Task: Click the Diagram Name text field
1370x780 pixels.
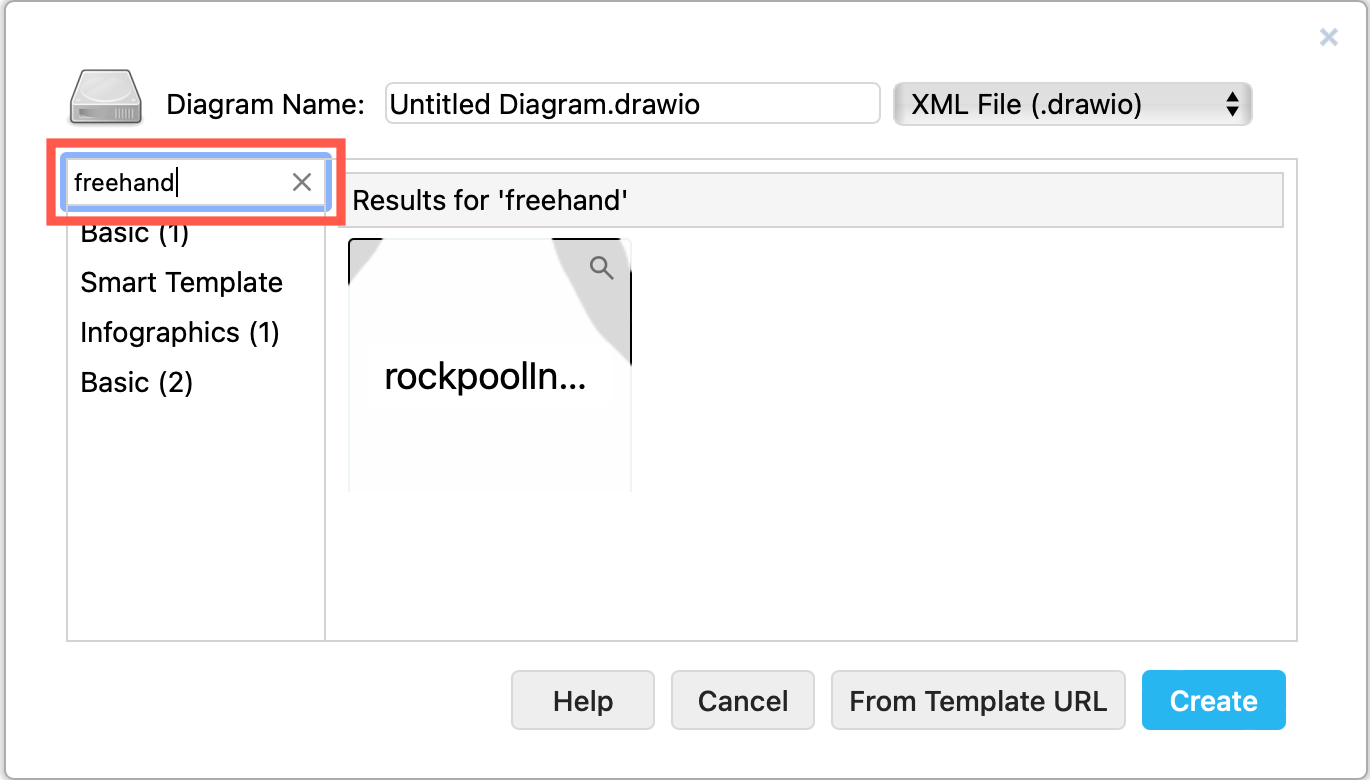Action: 632,103
